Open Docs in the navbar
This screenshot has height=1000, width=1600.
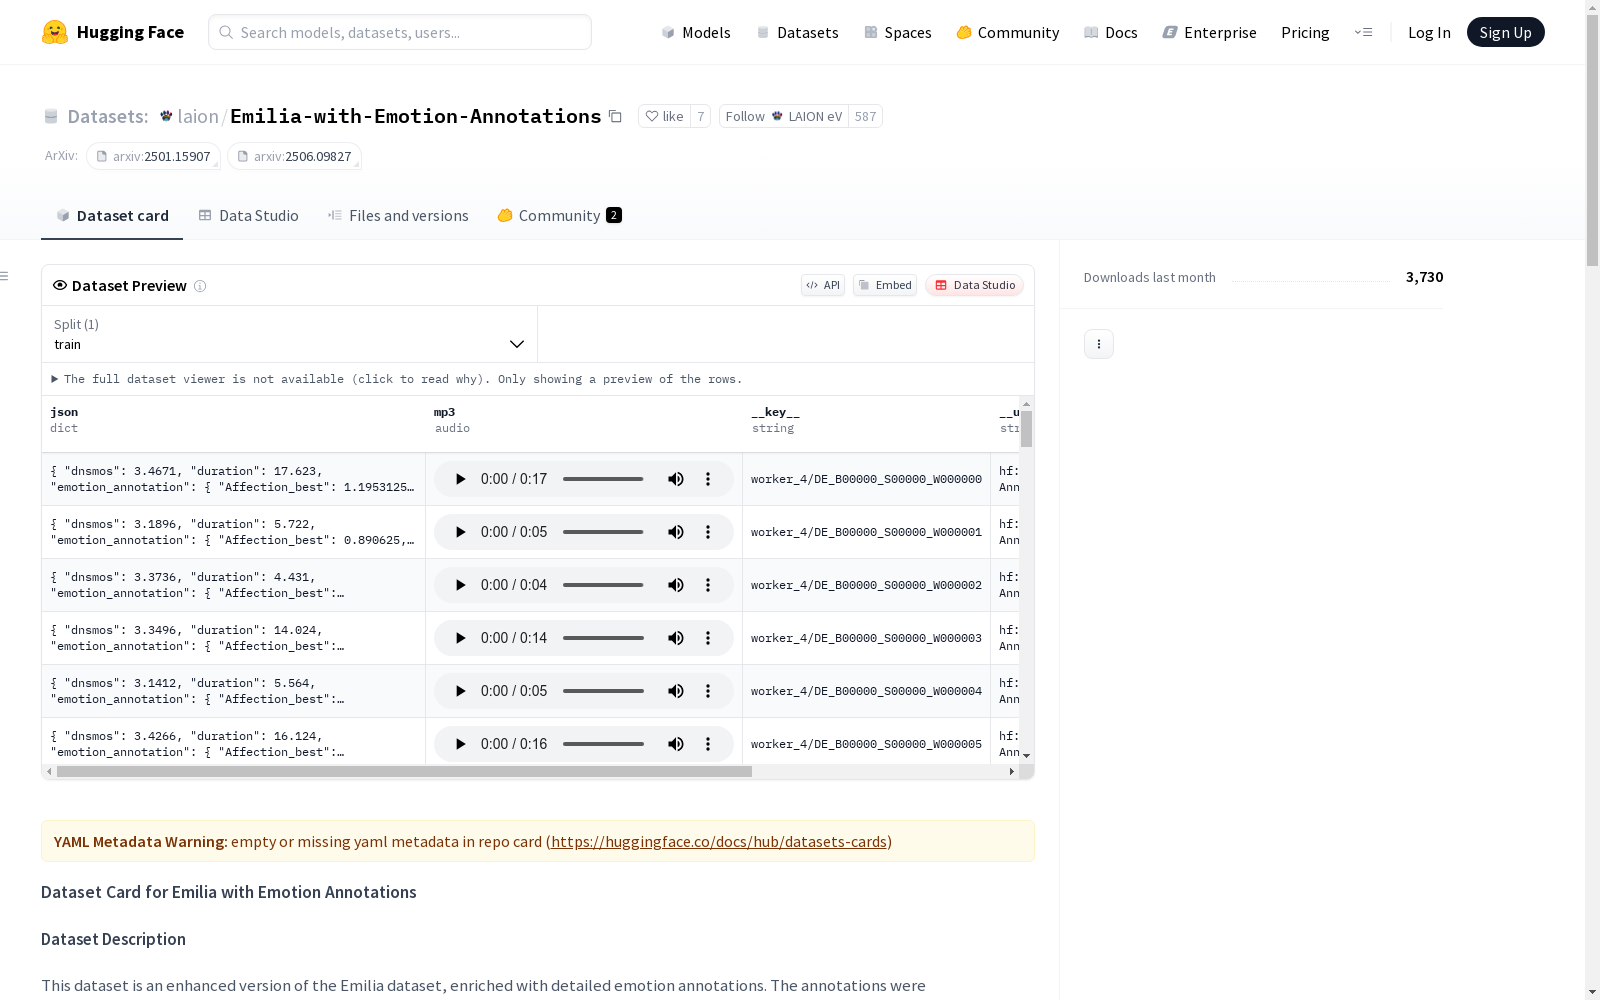(x=1111, y=32)
